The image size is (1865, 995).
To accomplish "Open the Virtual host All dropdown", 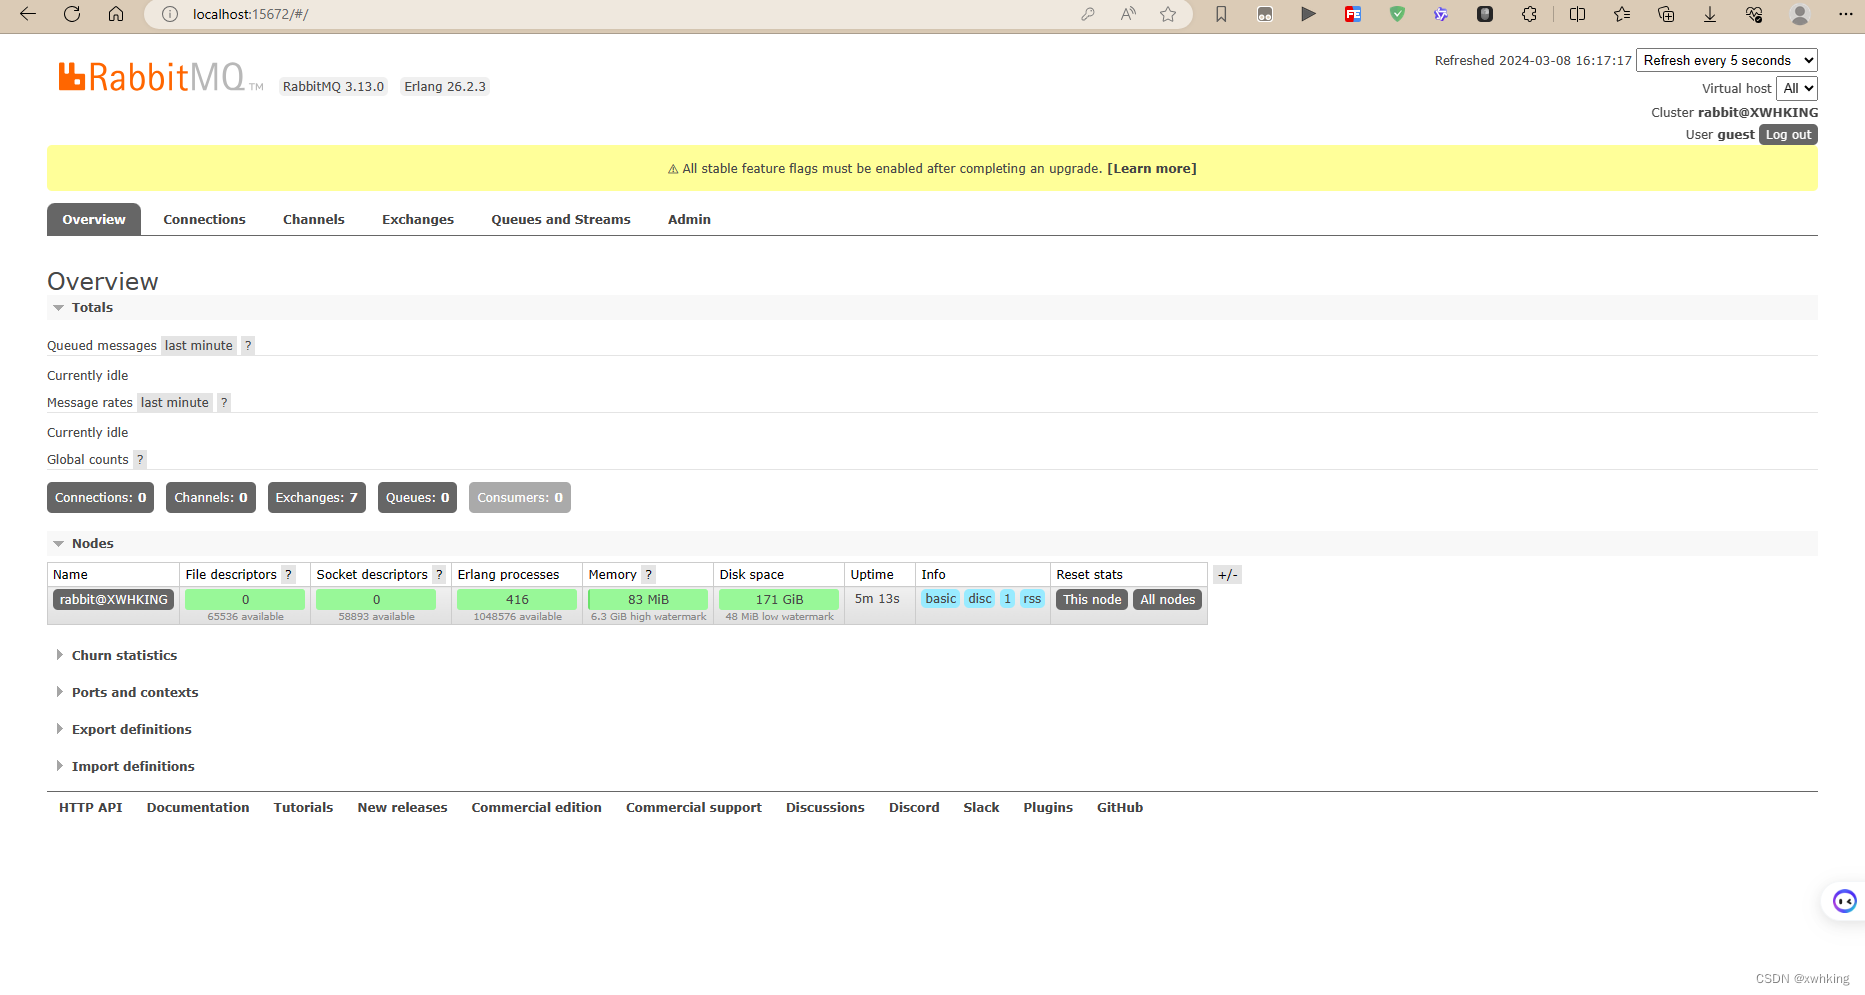I will [1797, 89].
